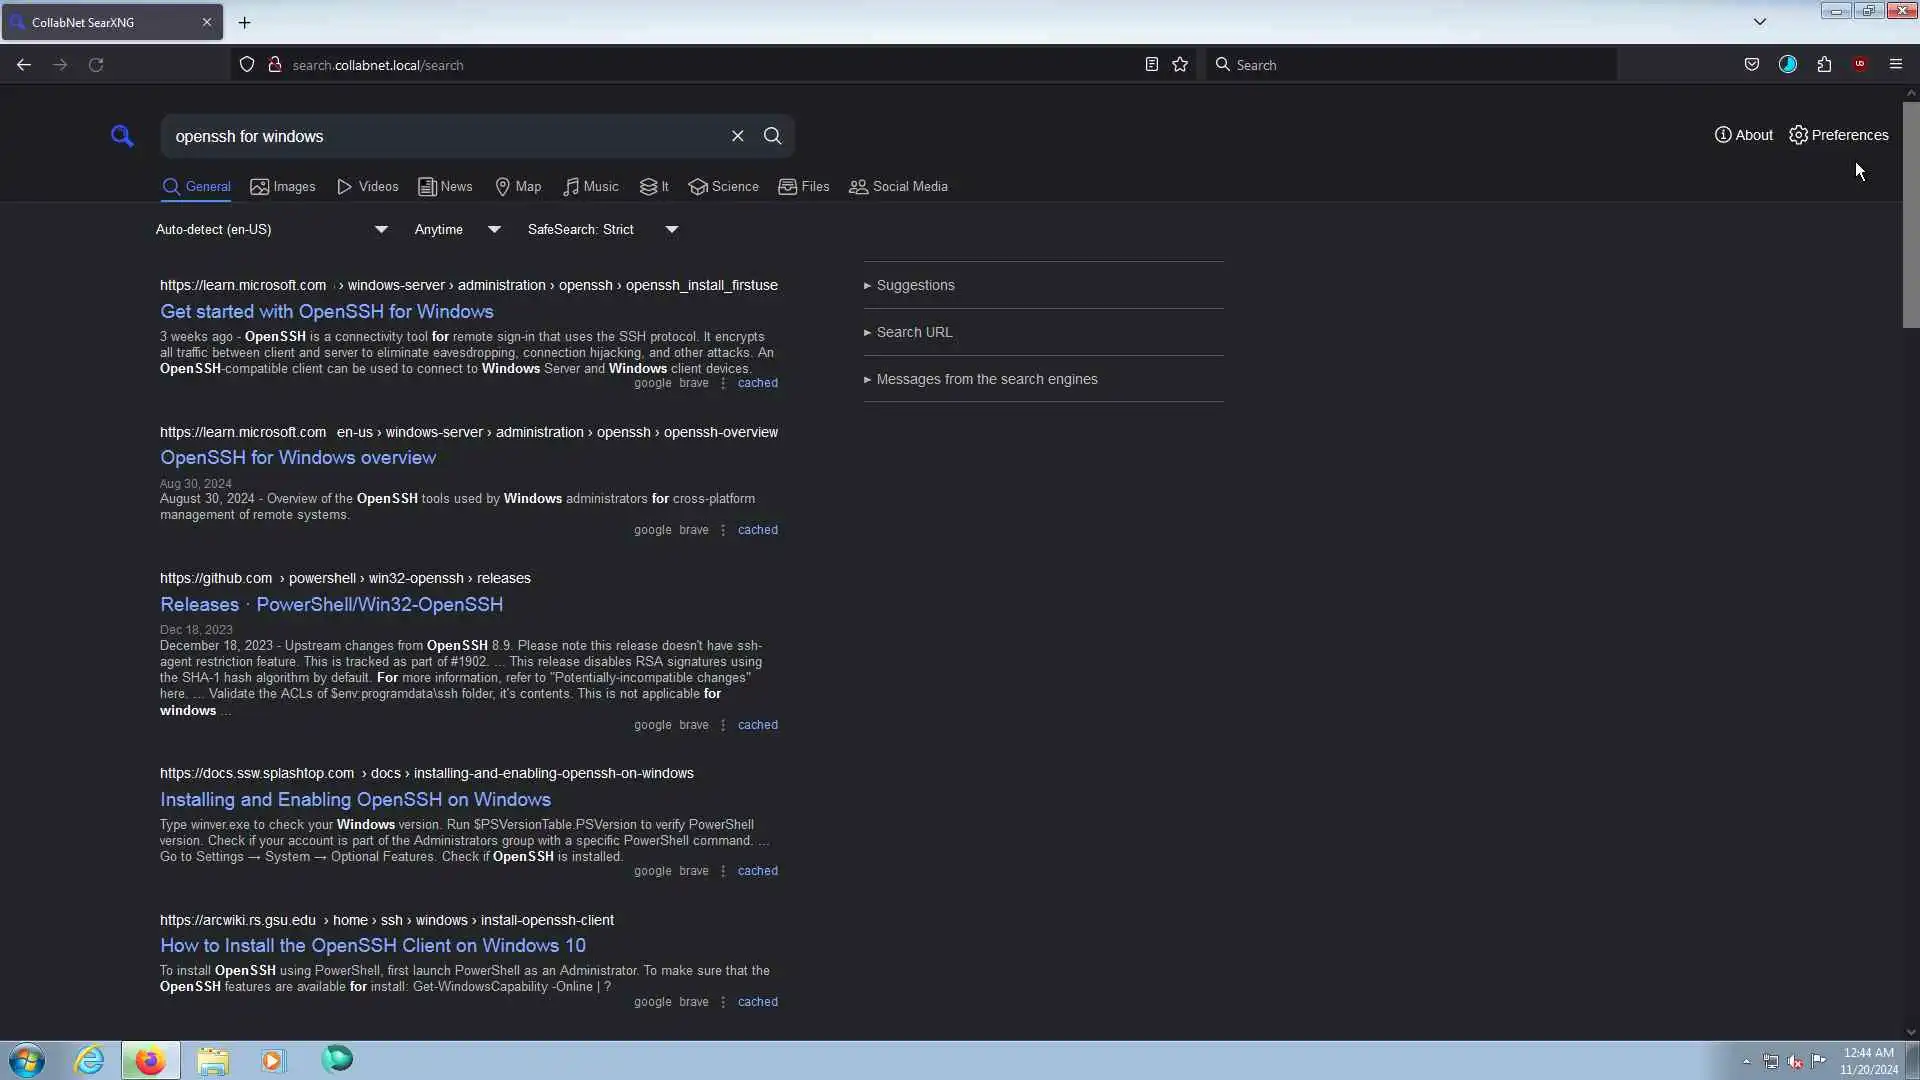Screen dimensions: 1920x1080
Task: Click the page vertical scrollbar thumb
Action: [x=1910, y=214]
